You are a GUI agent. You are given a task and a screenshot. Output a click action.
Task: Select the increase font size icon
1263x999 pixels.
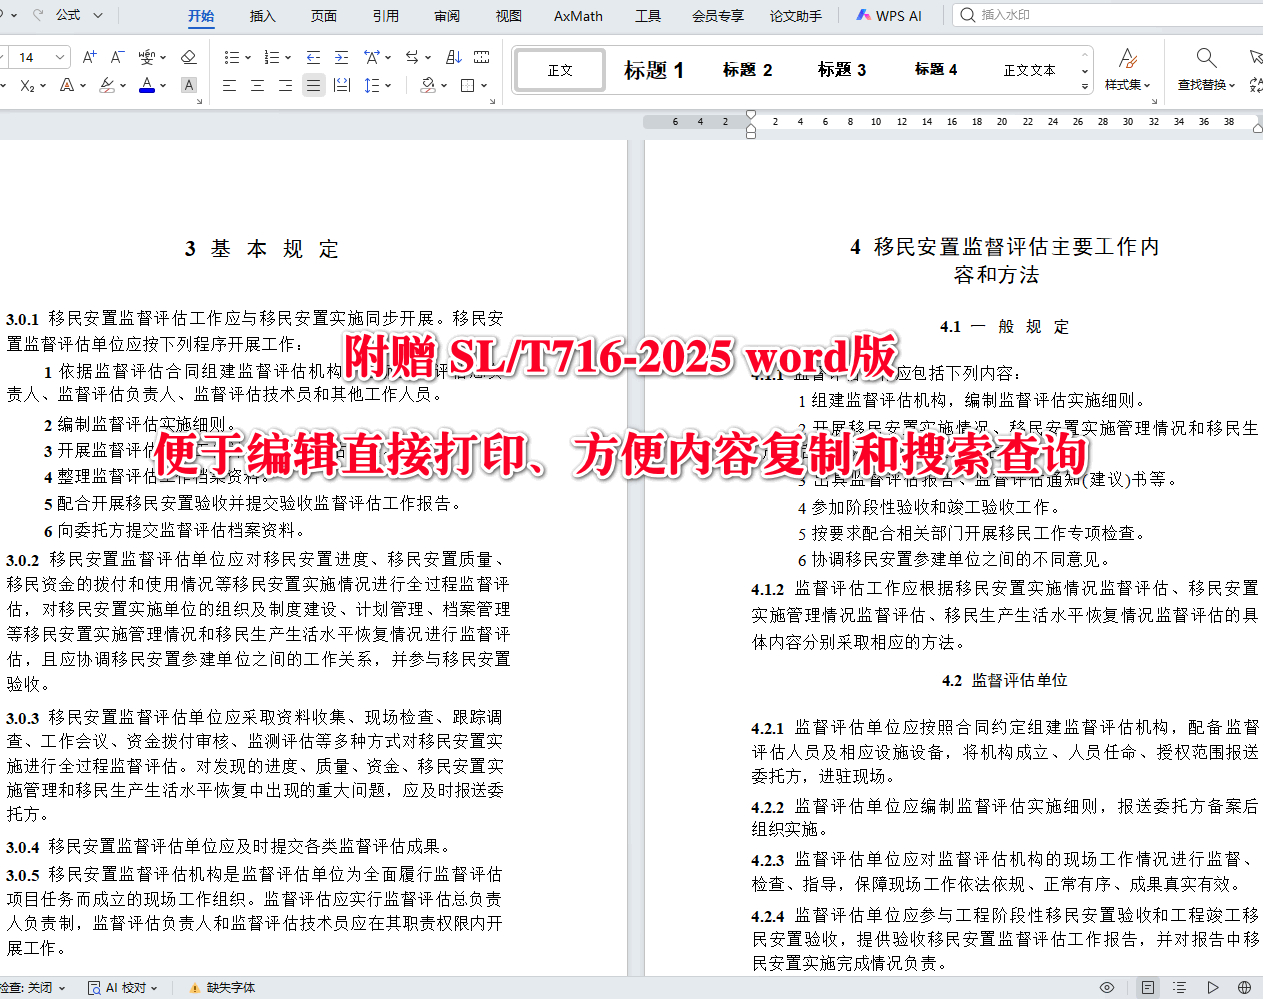(89, 57)
